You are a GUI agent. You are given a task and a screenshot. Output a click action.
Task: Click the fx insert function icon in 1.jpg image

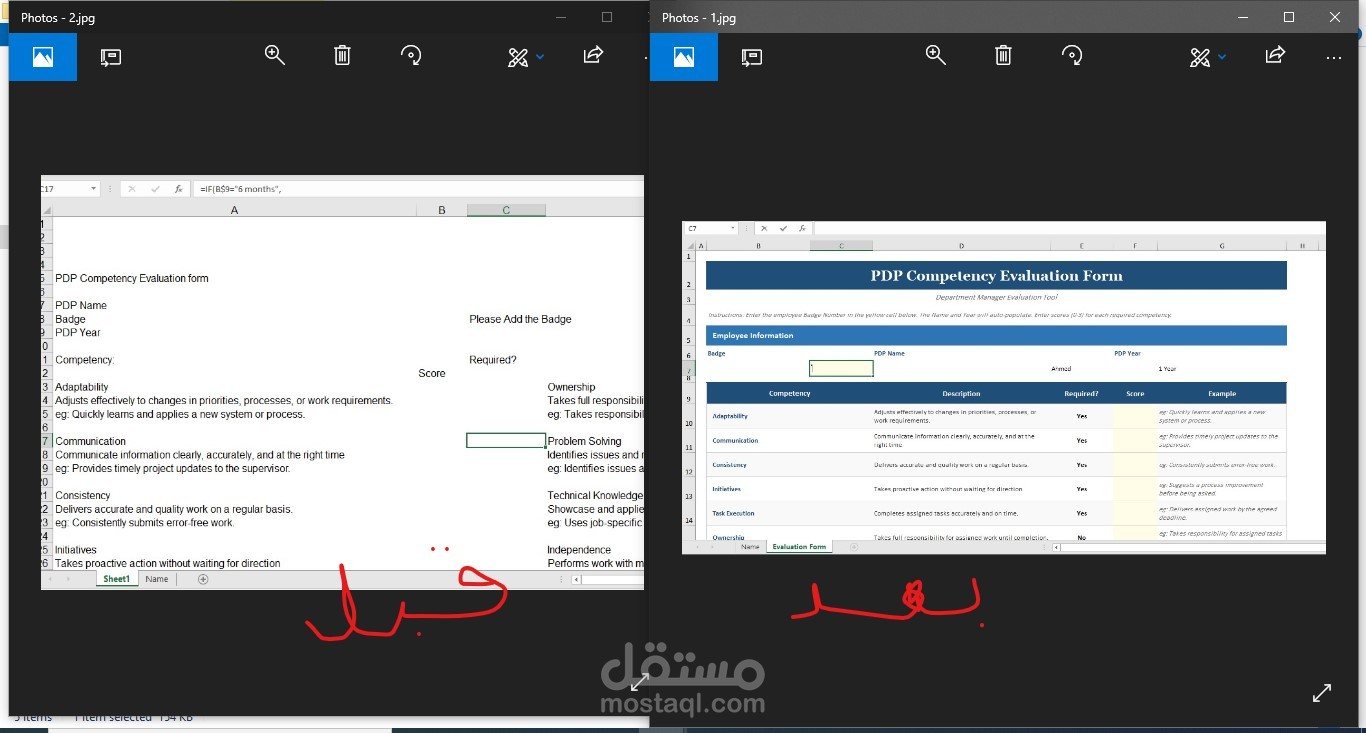click(802, 228)
